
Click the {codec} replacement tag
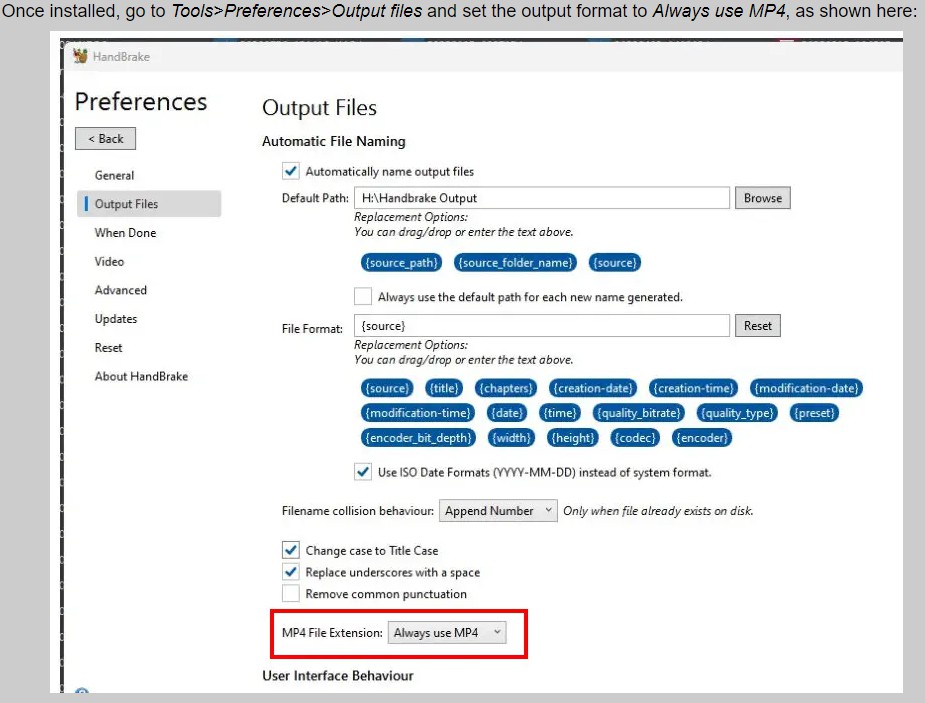[635, 438]
